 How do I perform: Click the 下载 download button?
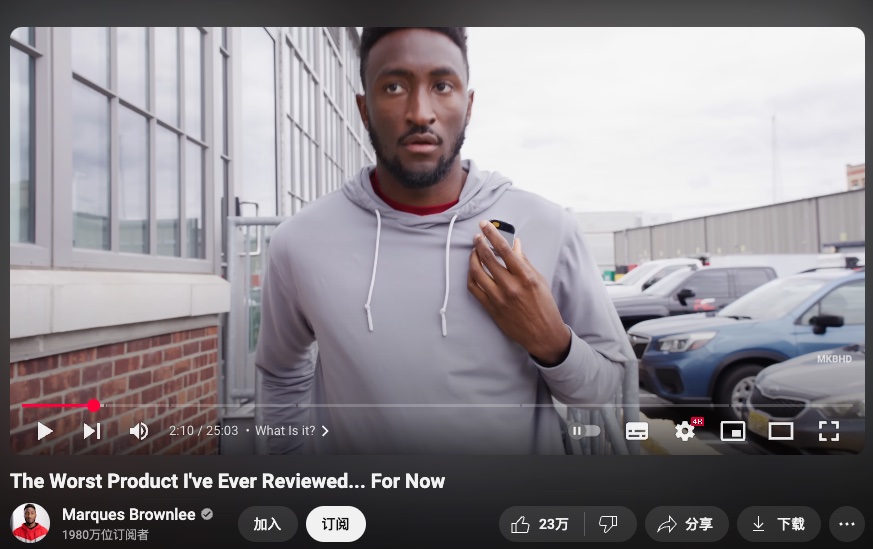click(x=778, y=524)
